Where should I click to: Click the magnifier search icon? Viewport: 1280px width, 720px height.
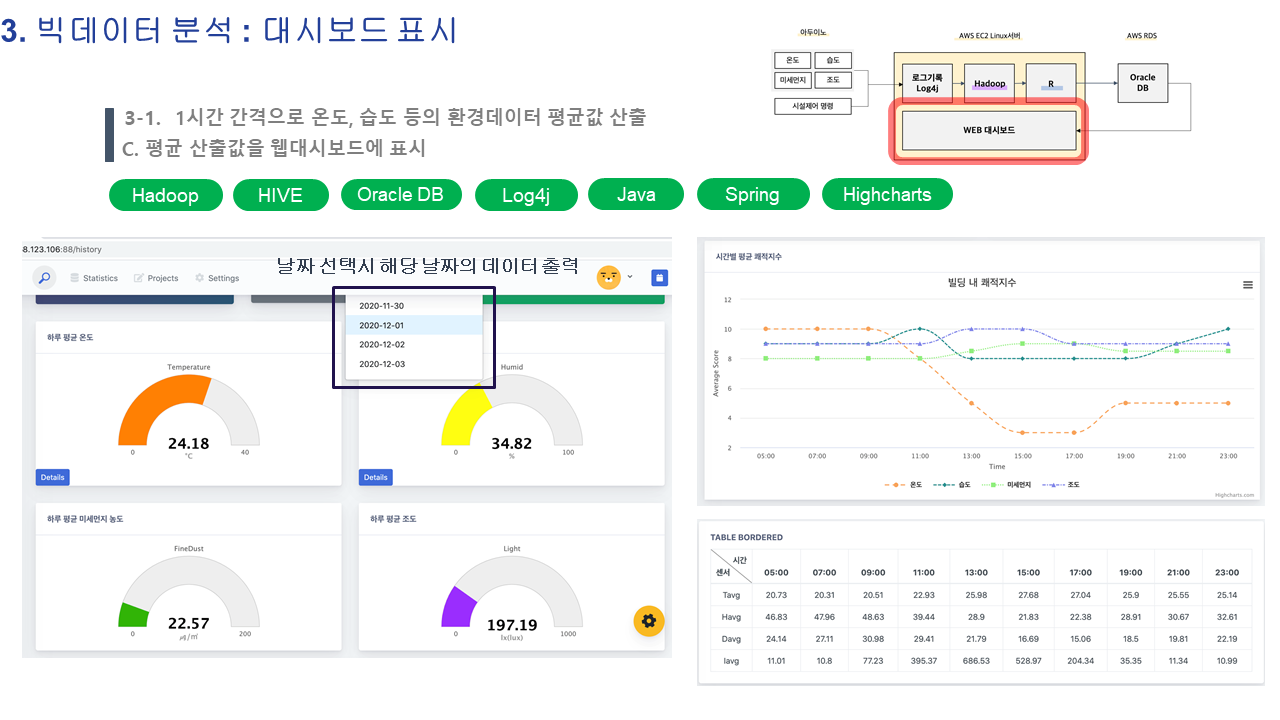tap(44, 278)
